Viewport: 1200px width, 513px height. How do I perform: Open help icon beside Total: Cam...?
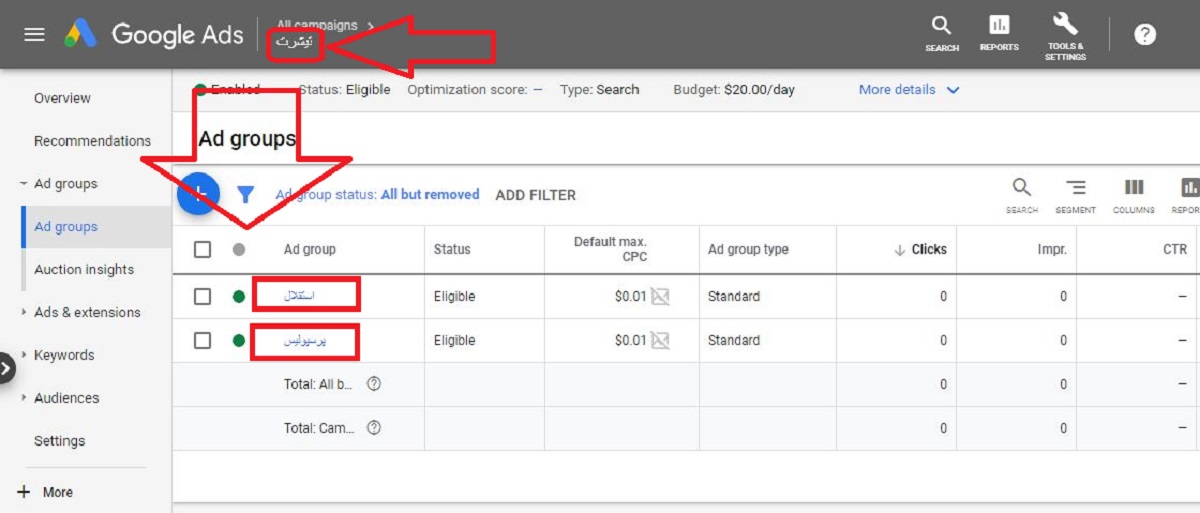[374, 428]
